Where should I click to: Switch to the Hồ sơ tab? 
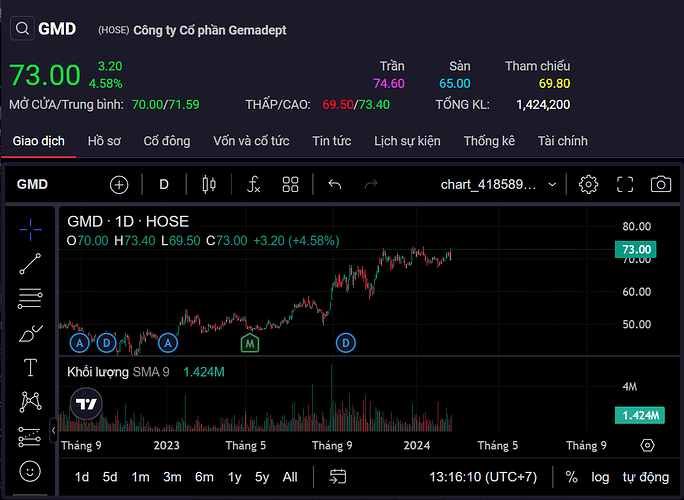(104, 141)
